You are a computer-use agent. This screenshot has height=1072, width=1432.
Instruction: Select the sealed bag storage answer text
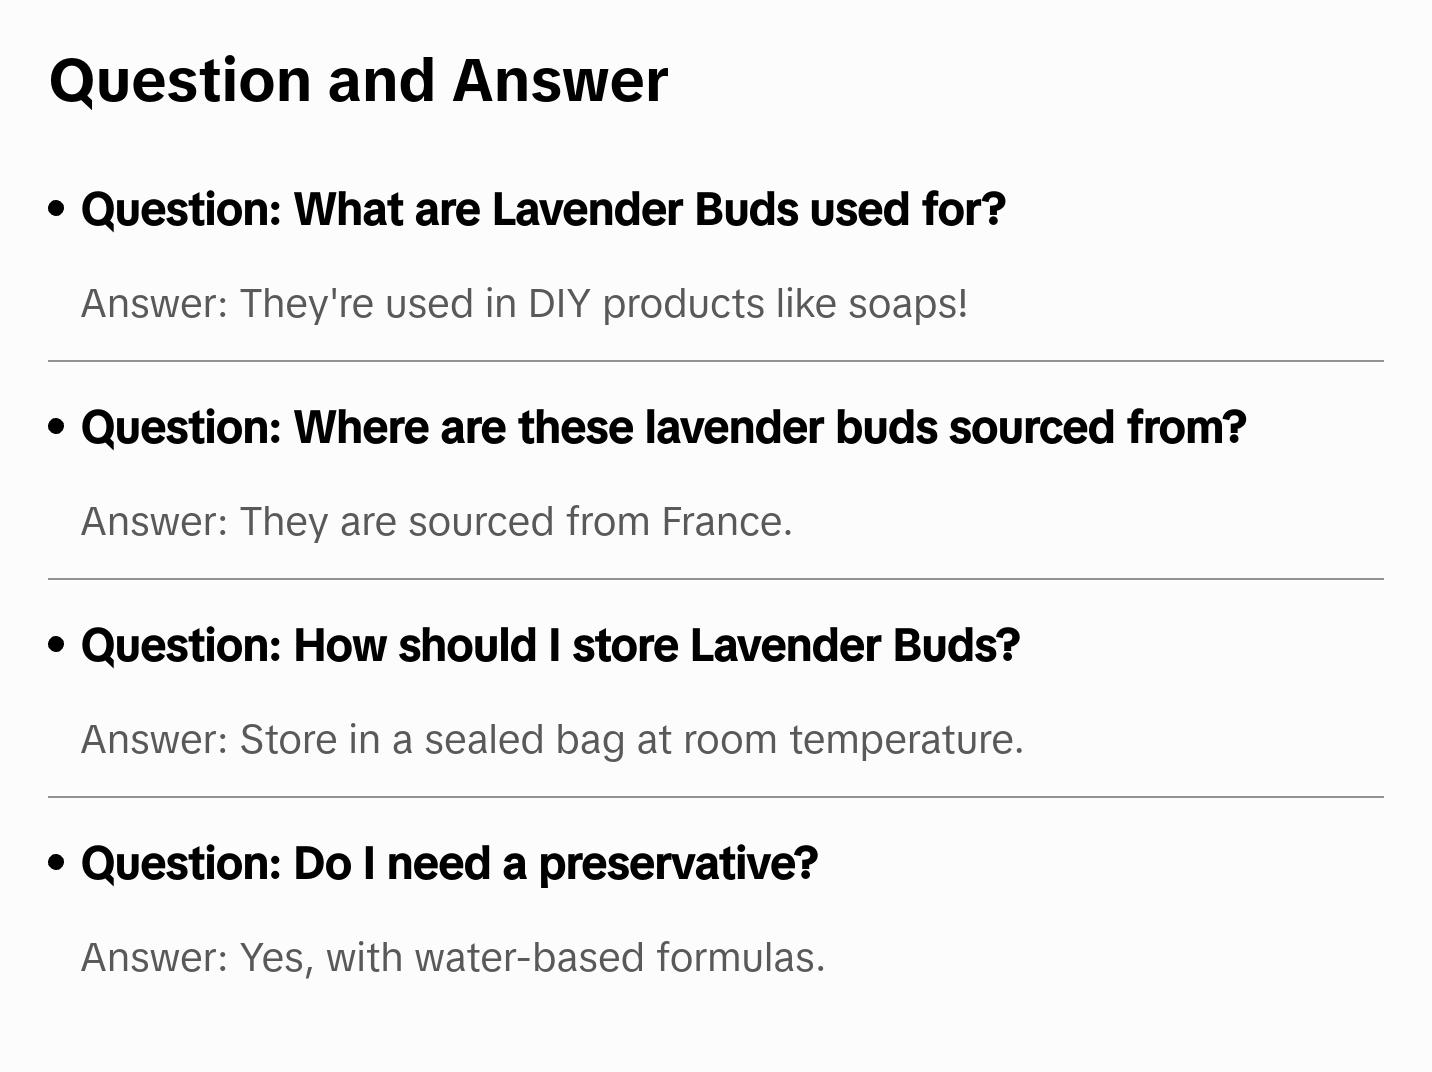[x=552, y=739]
